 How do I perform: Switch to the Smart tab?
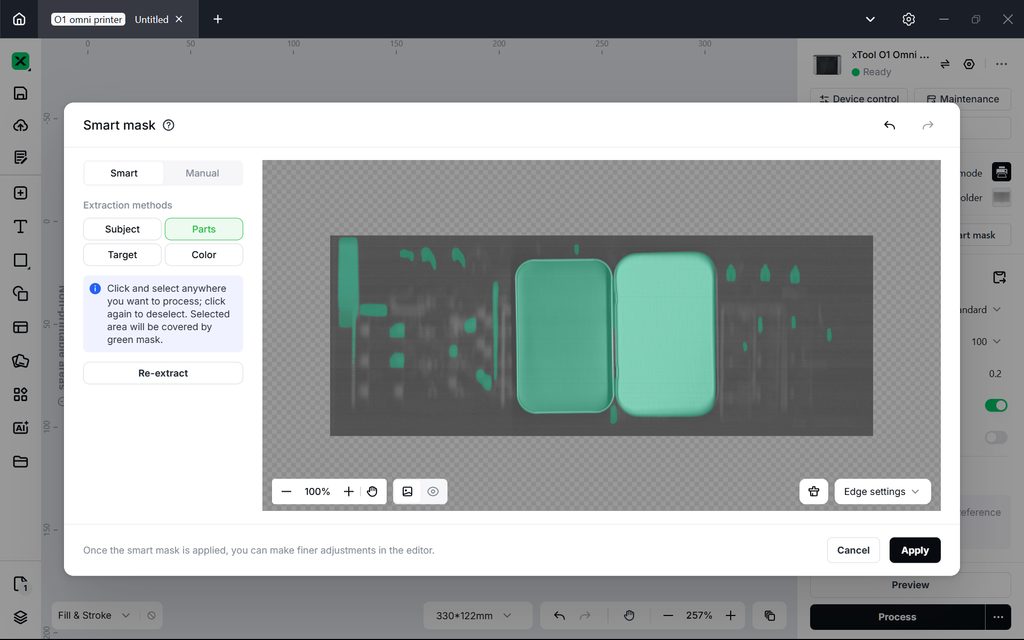[124, 173]
